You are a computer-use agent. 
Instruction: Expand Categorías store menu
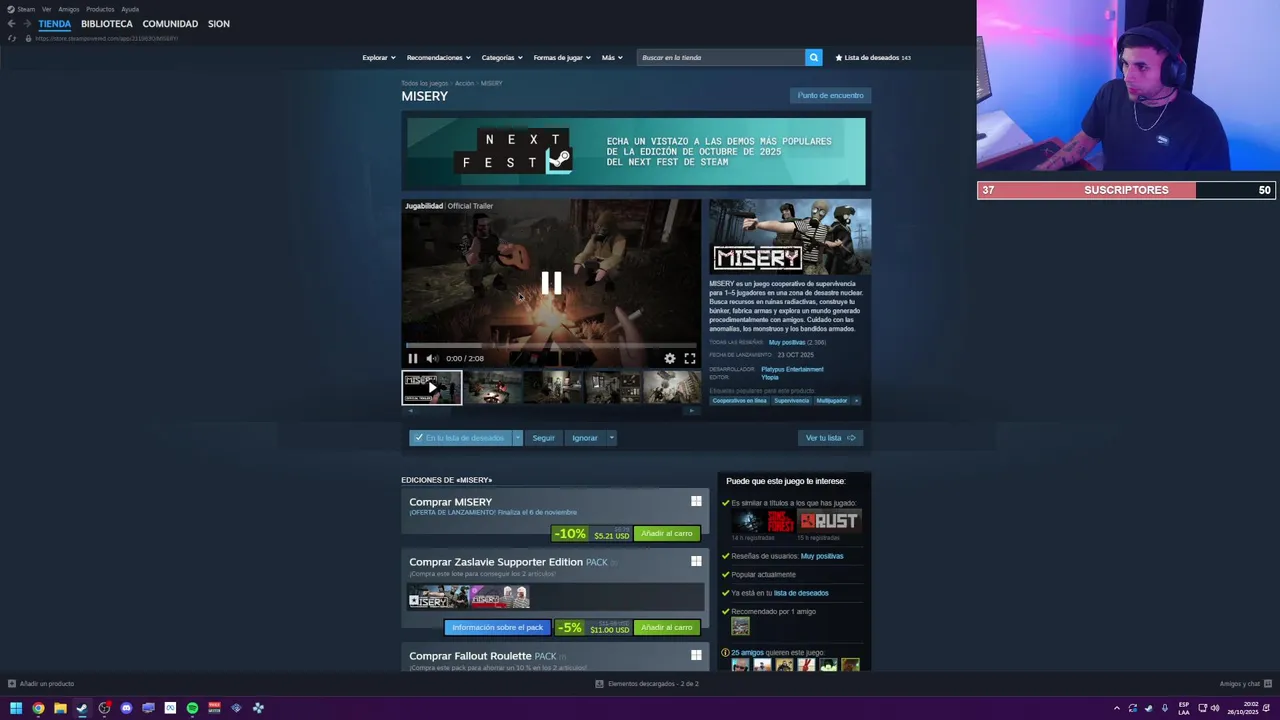(502, 57)
